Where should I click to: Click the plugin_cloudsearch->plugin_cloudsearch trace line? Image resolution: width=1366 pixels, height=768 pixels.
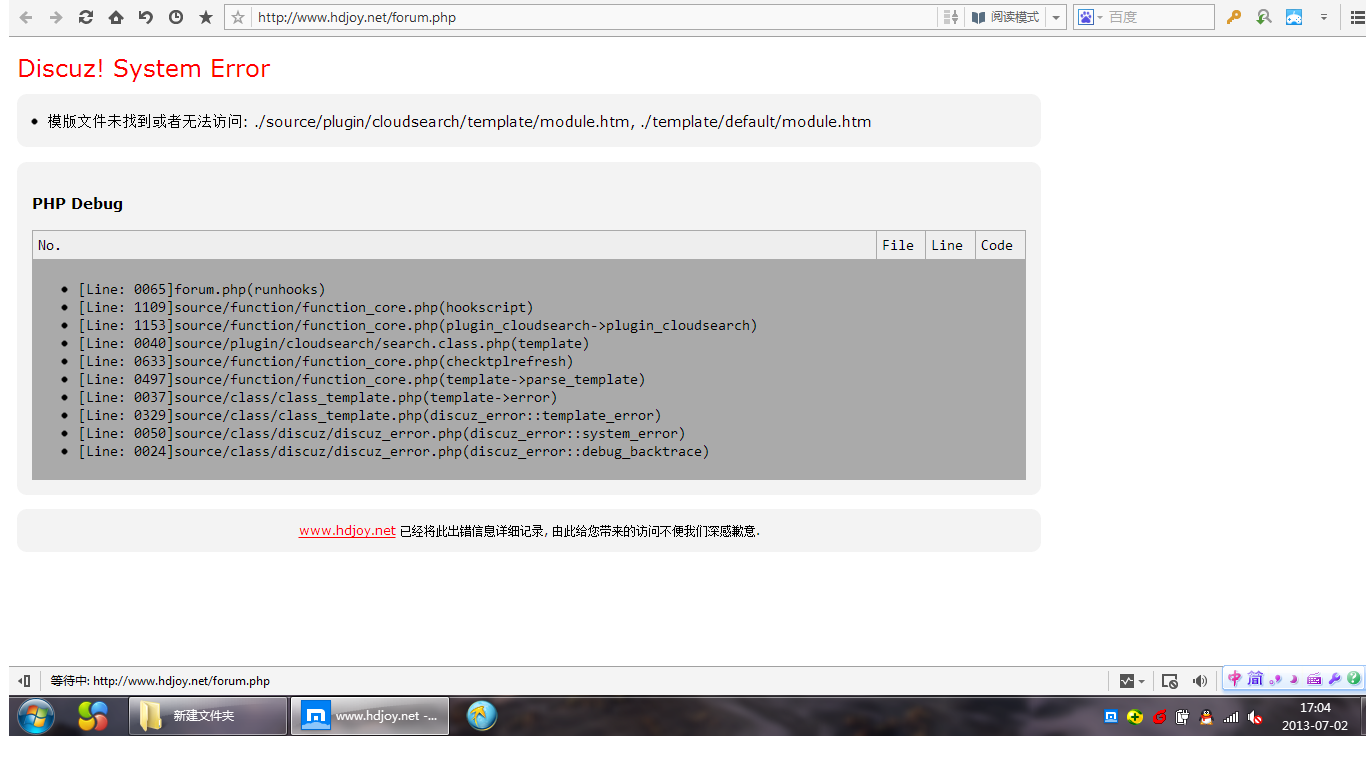(418, 325)
